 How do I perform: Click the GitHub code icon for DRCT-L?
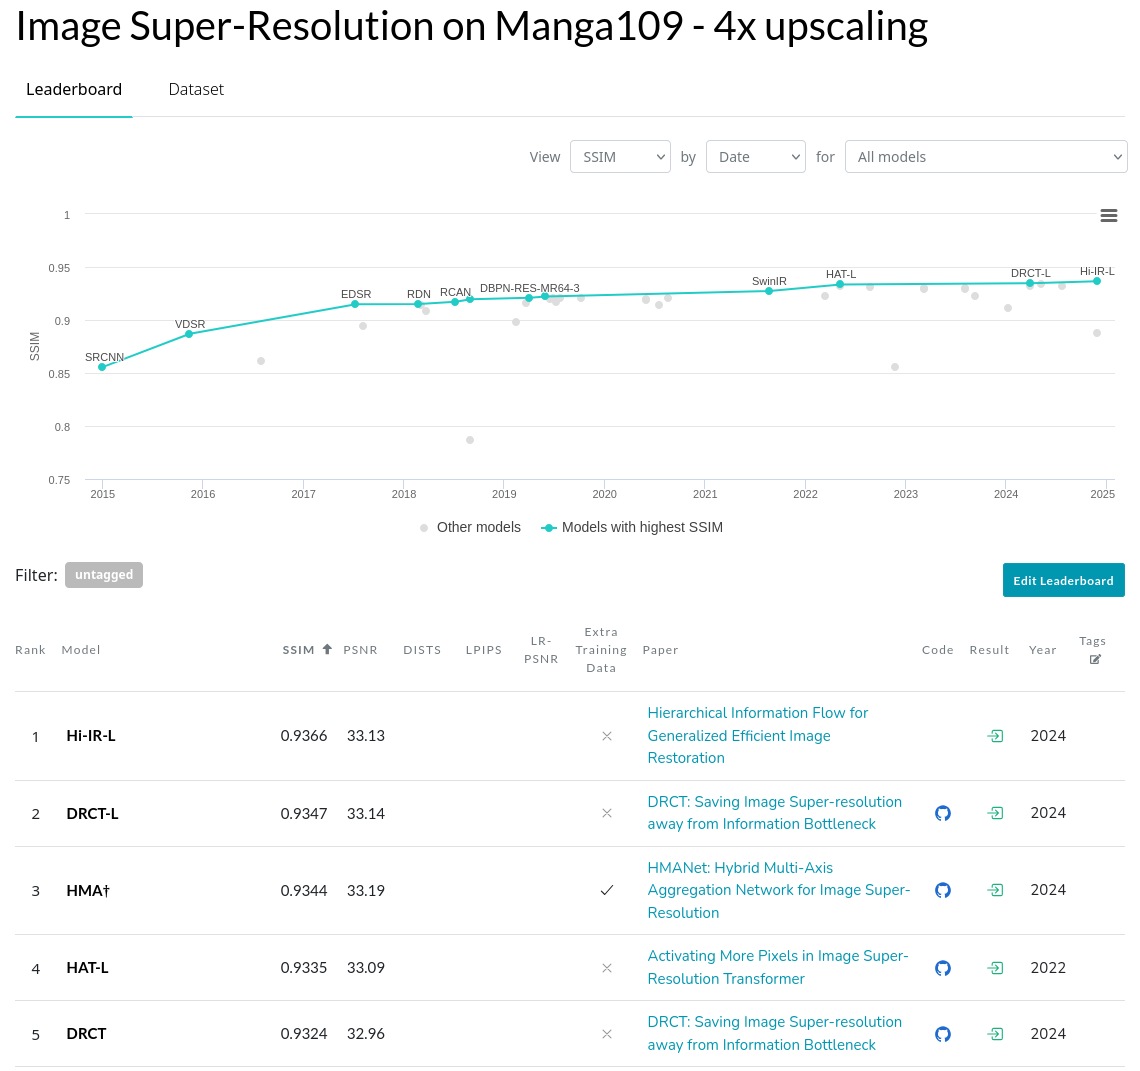pos(942,813)
